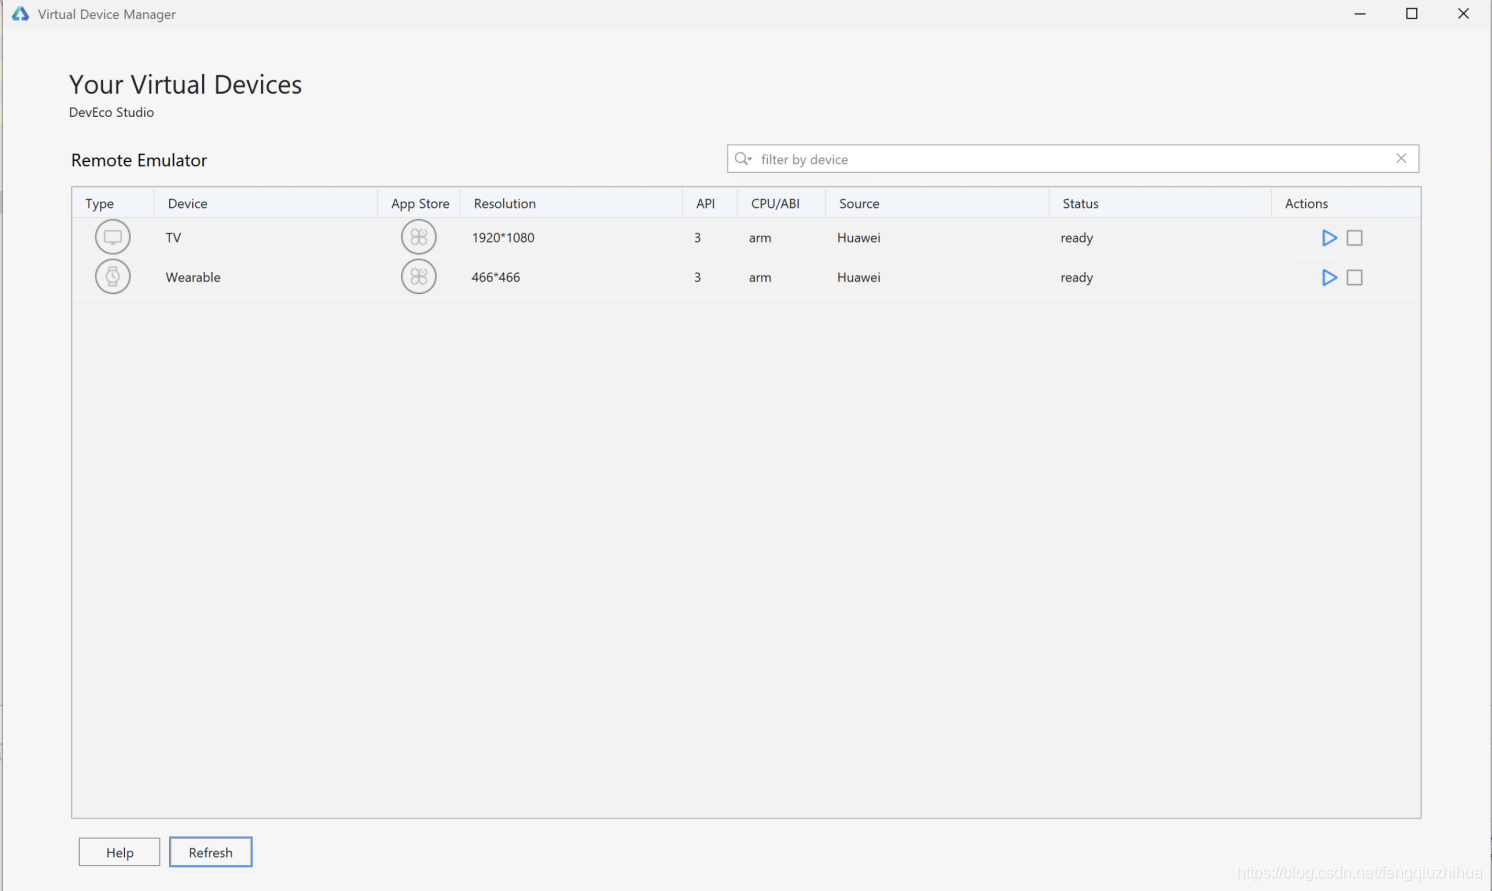Sort by the Device column header
Viewport: 1492px width, 891px height.
(188, 203)
